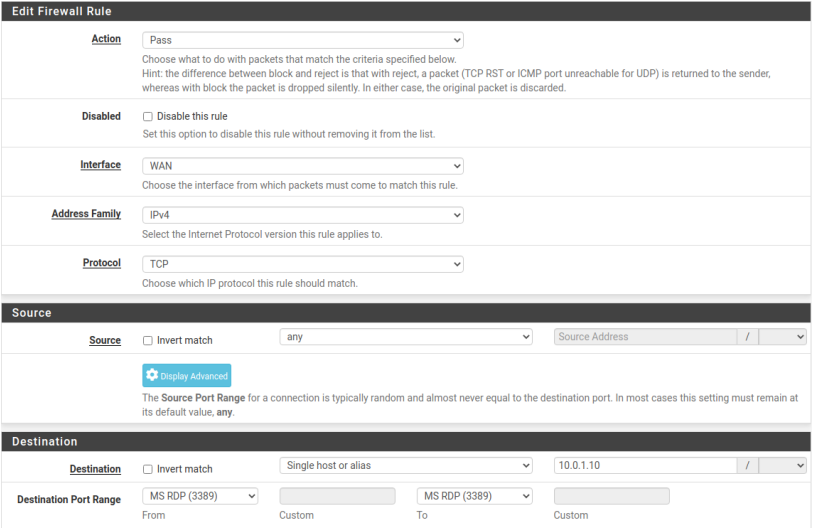Open the Source Address subnet mask dropdown
814x530 pixels.
pyautogui.click(x=782, y=337)
